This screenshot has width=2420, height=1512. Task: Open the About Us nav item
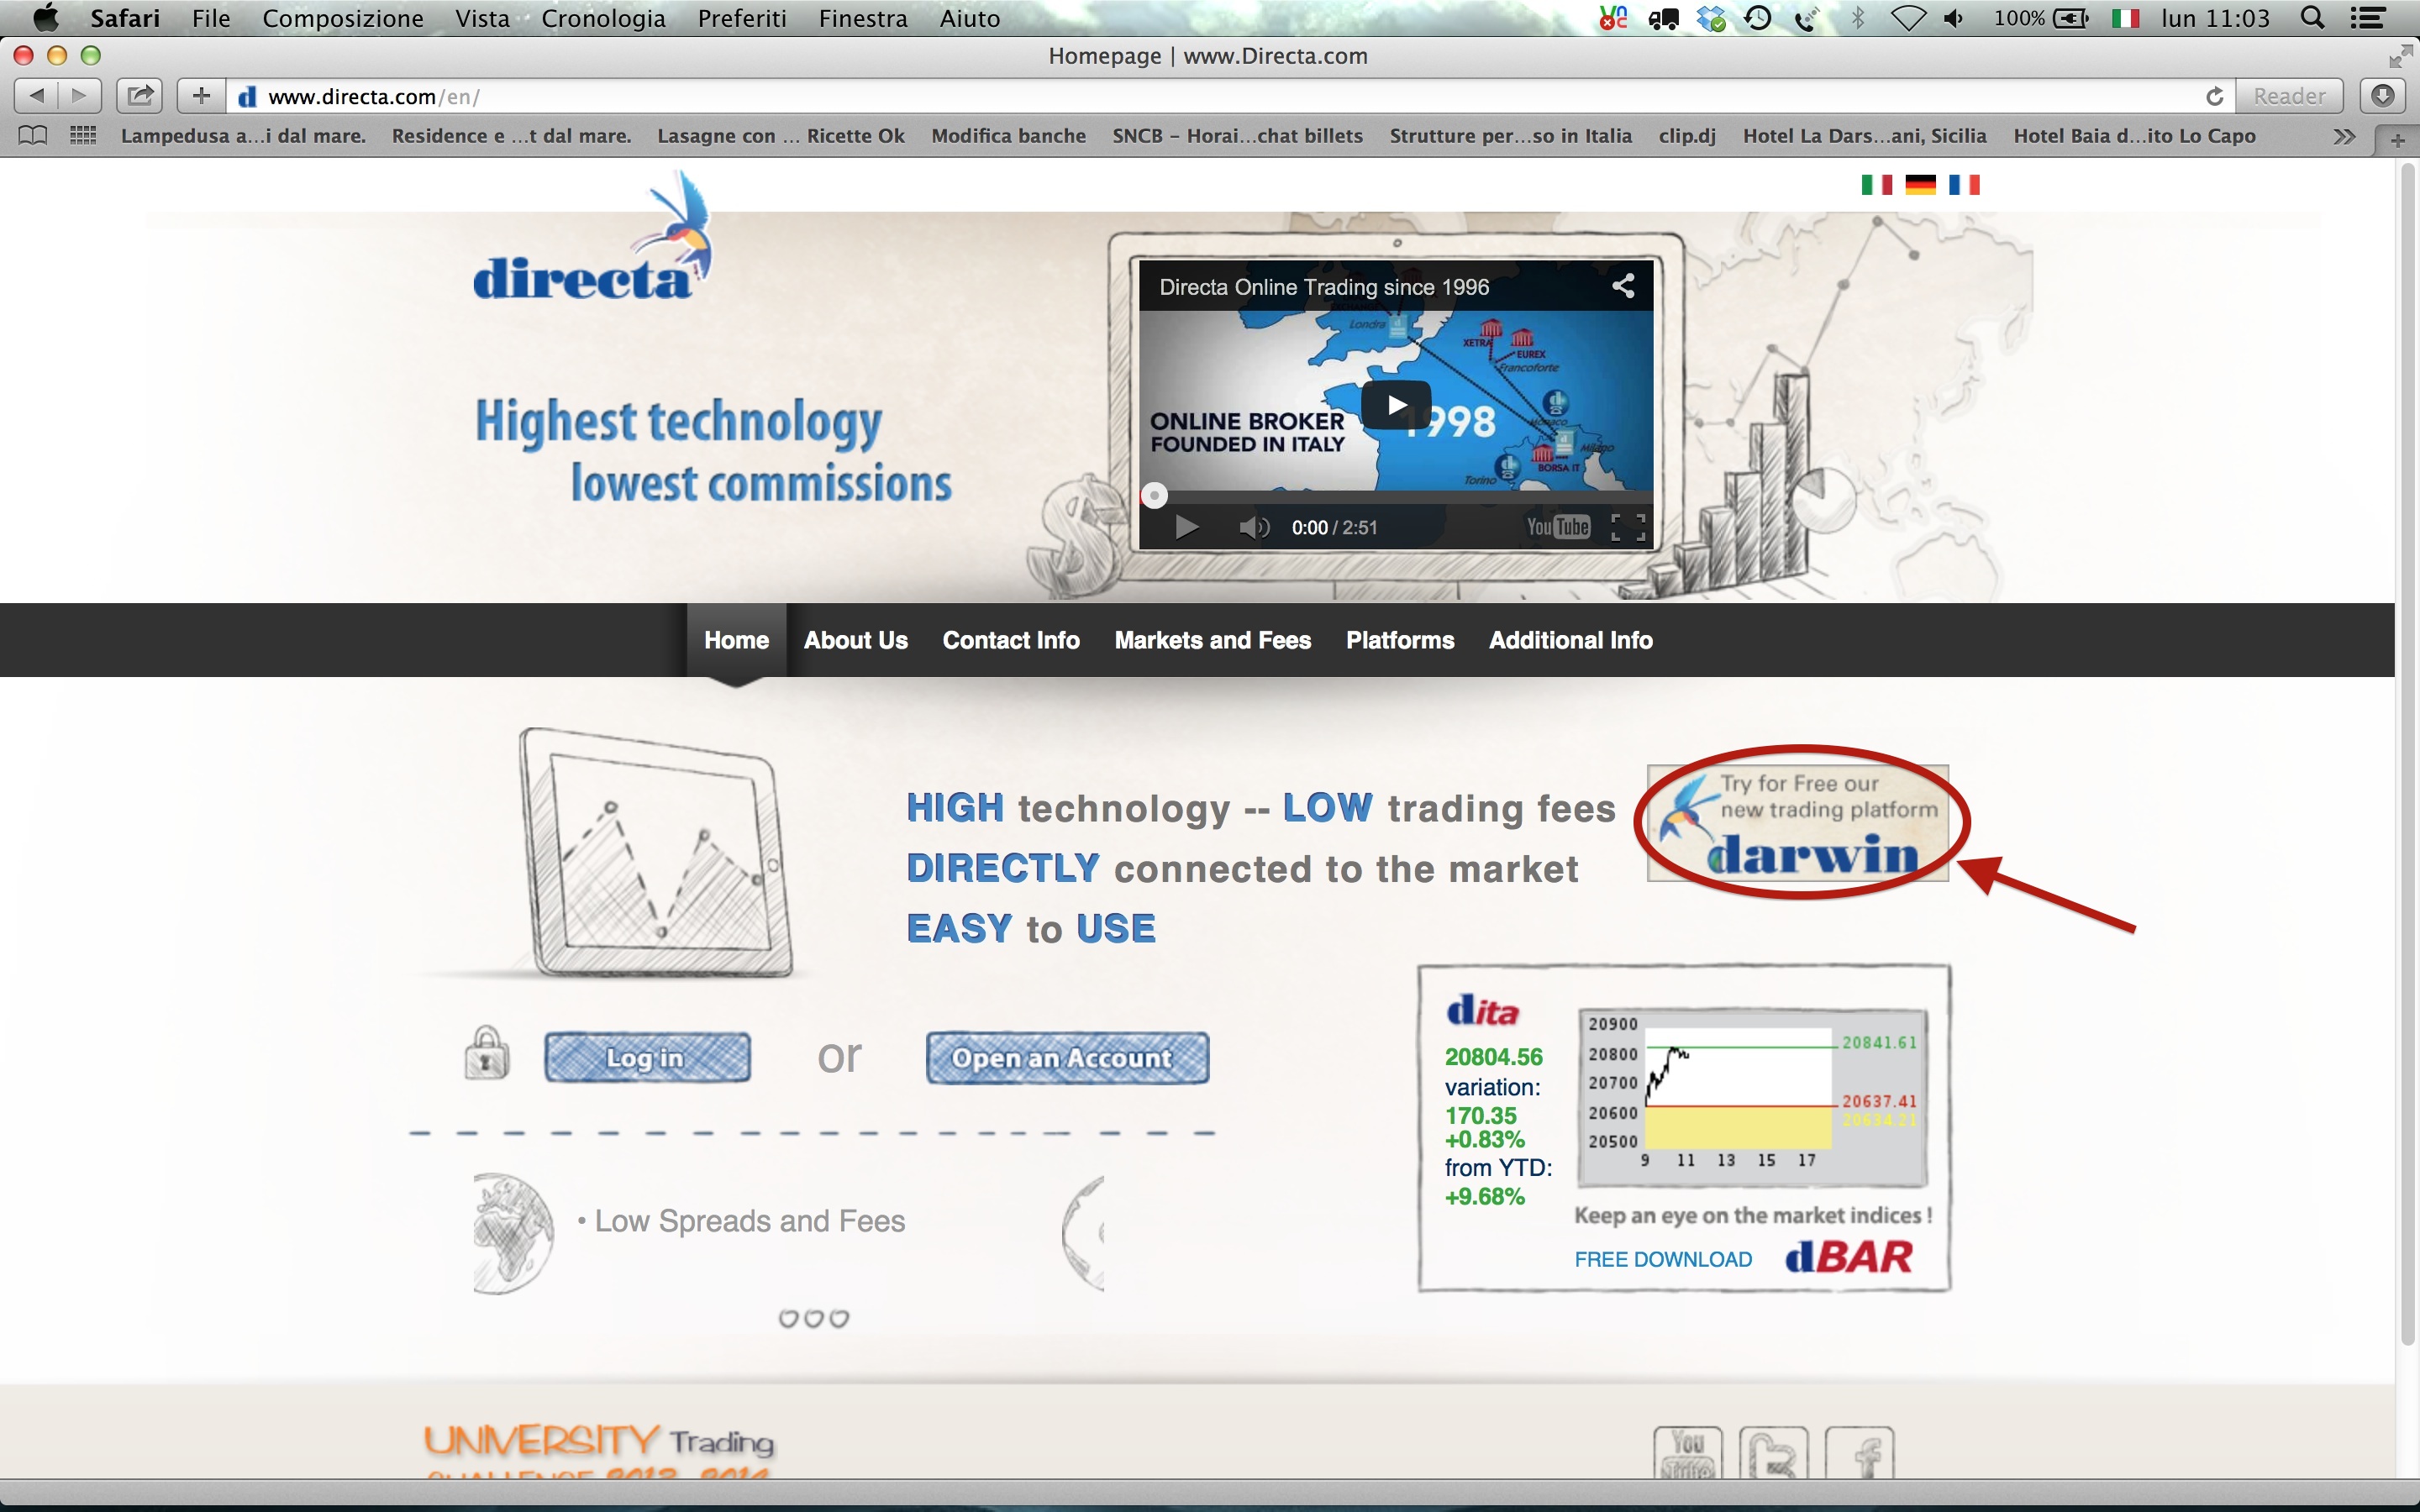click(x=856, y=640)
